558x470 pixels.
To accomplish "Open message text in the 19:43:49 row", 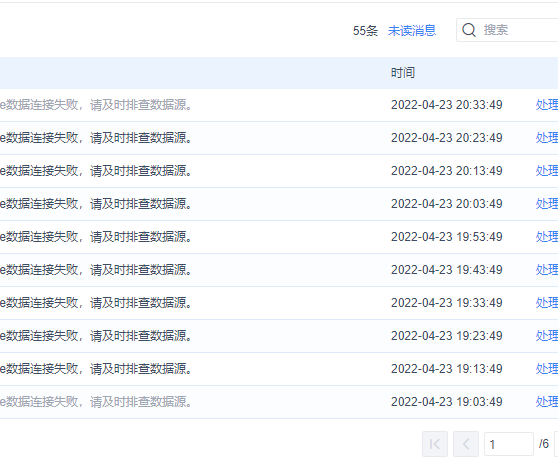I will [x=96, y=270].
